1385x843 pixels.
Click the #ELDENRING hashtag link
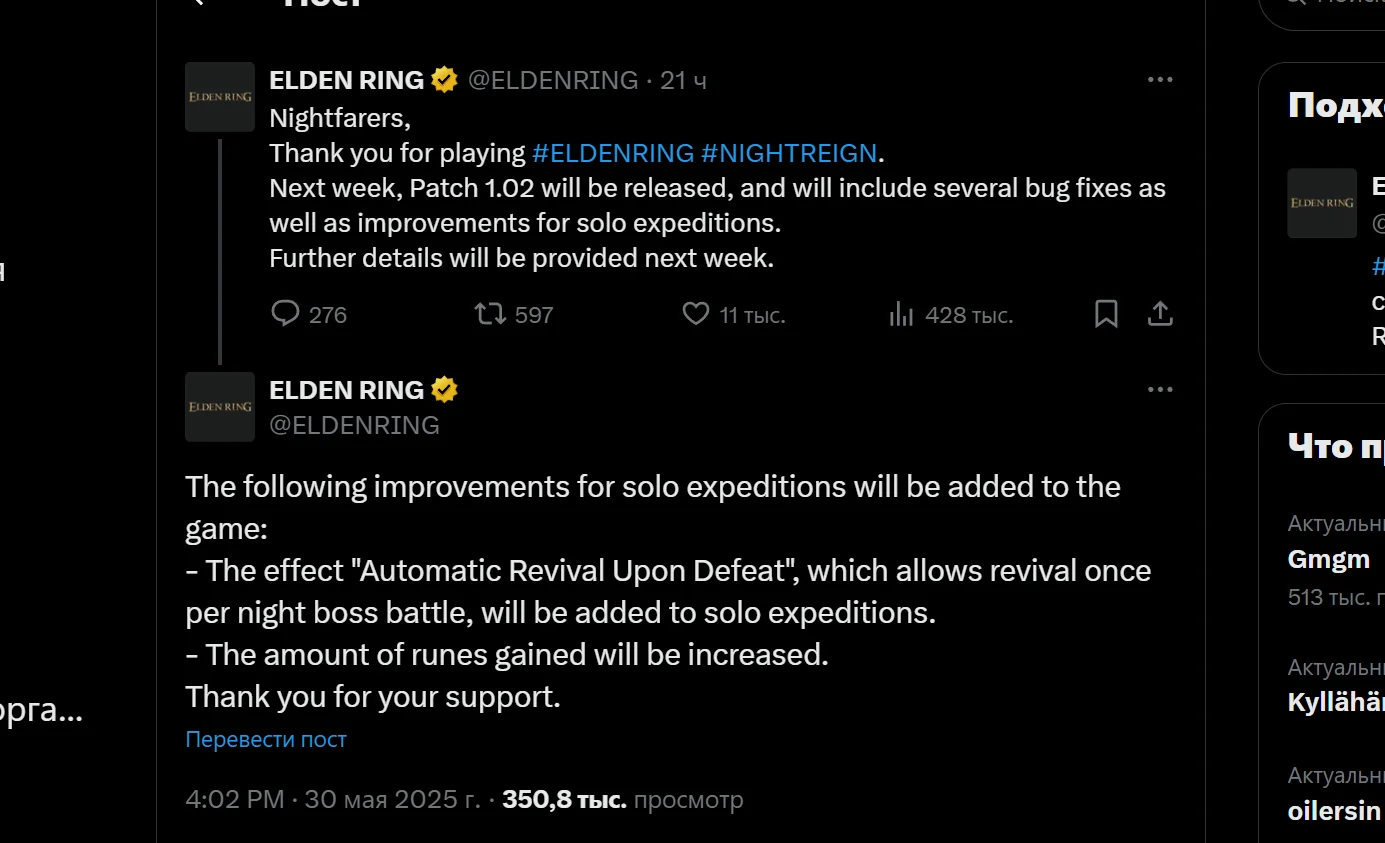[x=613, y=153]
